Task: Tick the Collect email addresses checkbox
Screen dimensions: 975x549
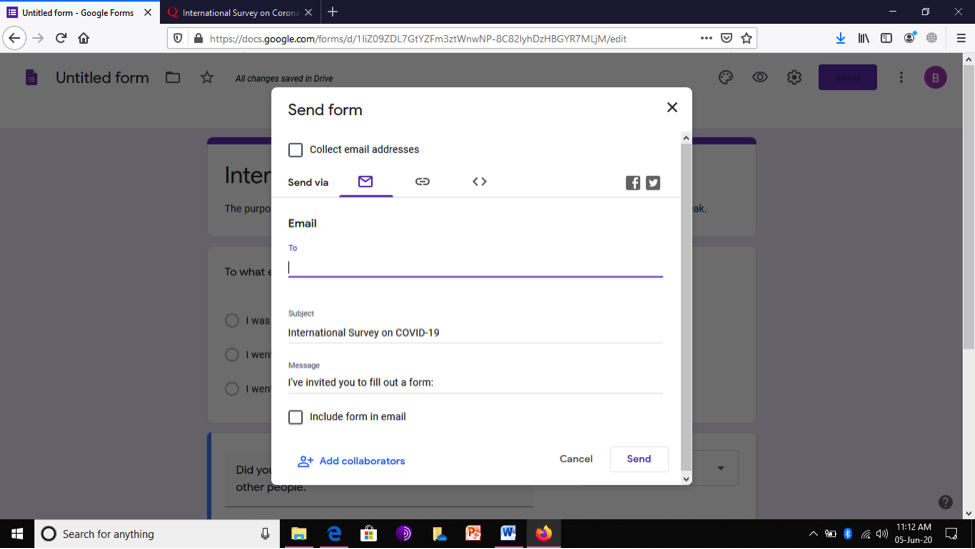Action: [295, 150]
